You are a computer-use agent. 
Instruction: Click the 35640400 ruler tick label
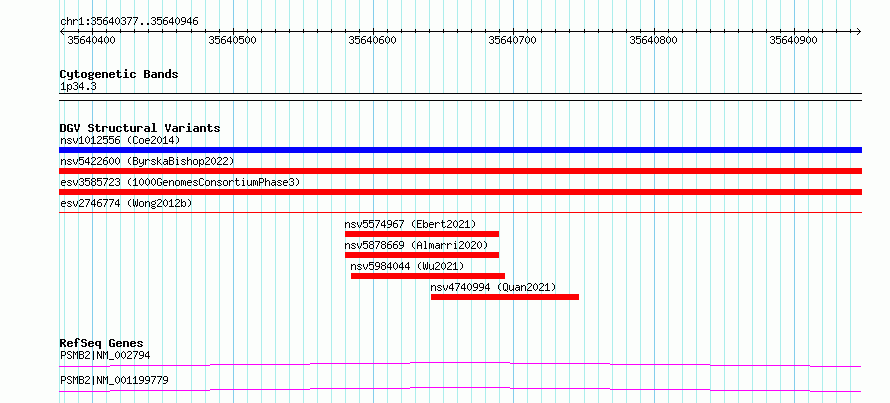click(x=91, y=40)
